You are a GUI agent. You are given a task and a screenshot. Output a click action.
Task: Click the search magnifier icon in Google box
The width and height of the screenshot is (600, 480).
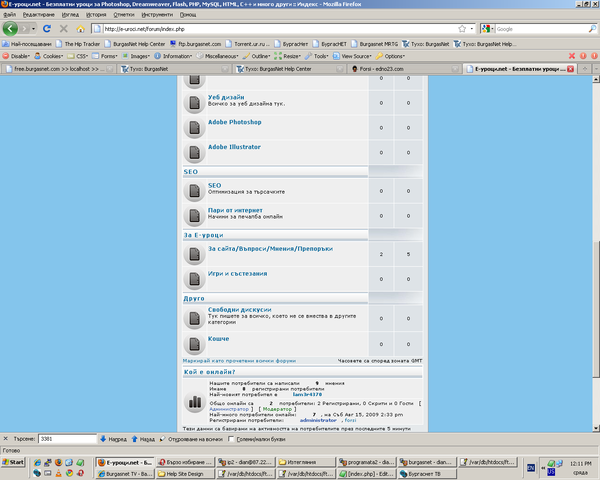tap(592, 29)
